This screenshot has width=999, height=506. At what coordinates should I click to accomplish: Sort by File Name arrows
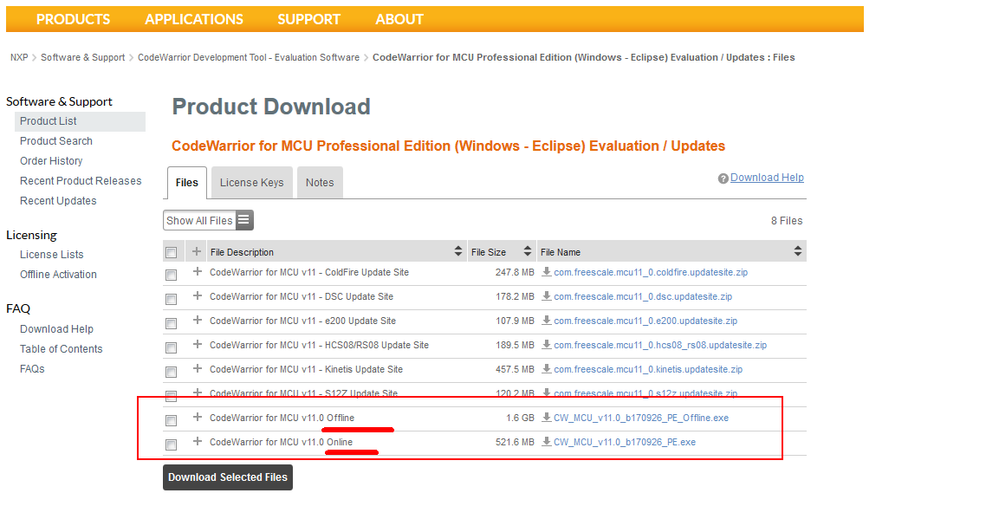click(x=798, y=251)
